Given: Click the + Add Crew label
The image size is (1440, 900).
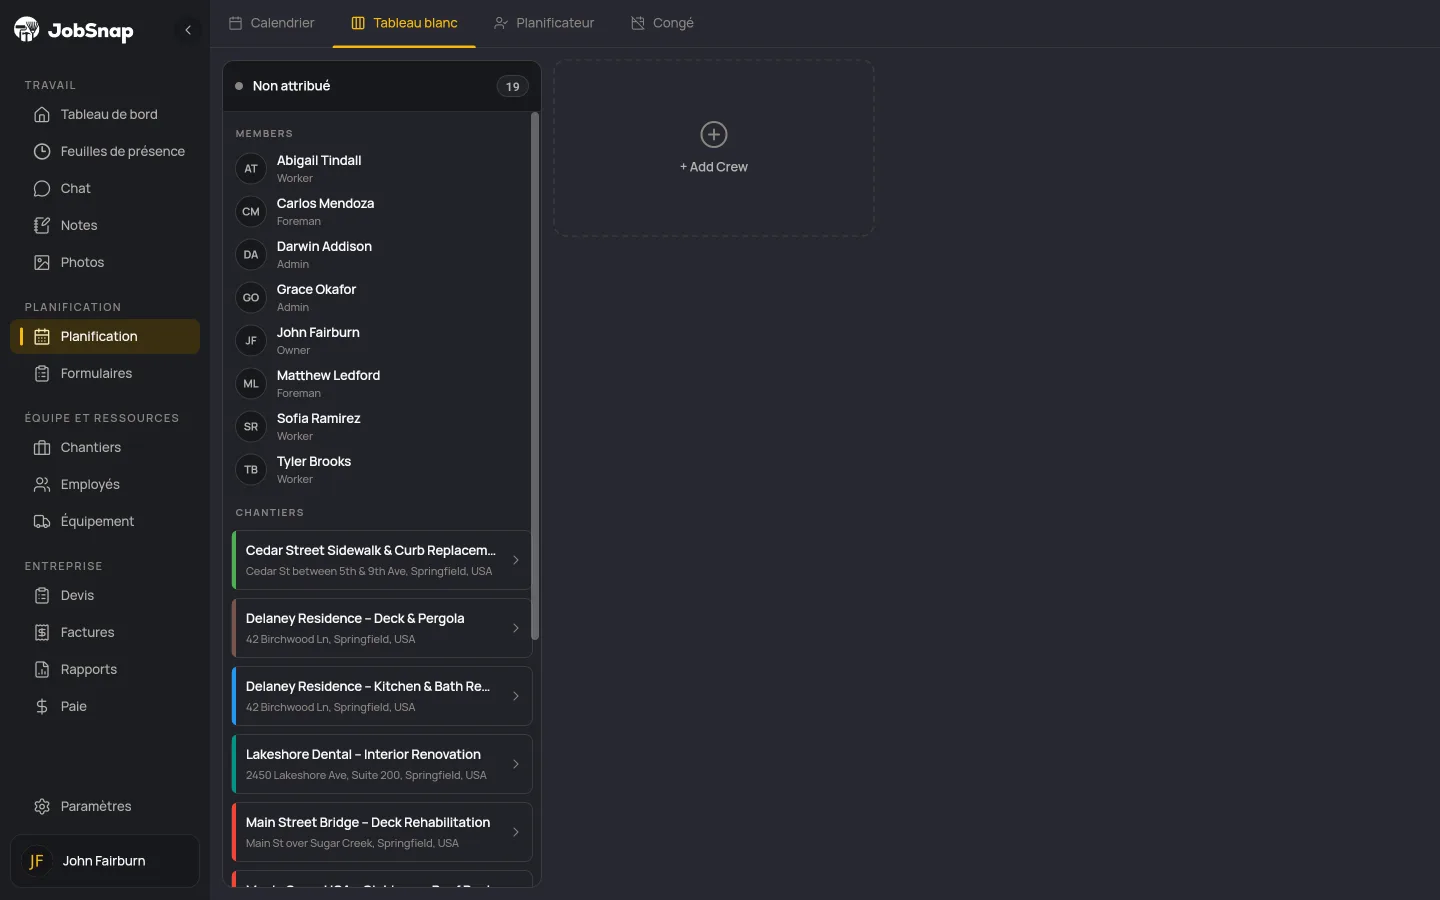Looking at the screenshot, I should pos(714,167).
